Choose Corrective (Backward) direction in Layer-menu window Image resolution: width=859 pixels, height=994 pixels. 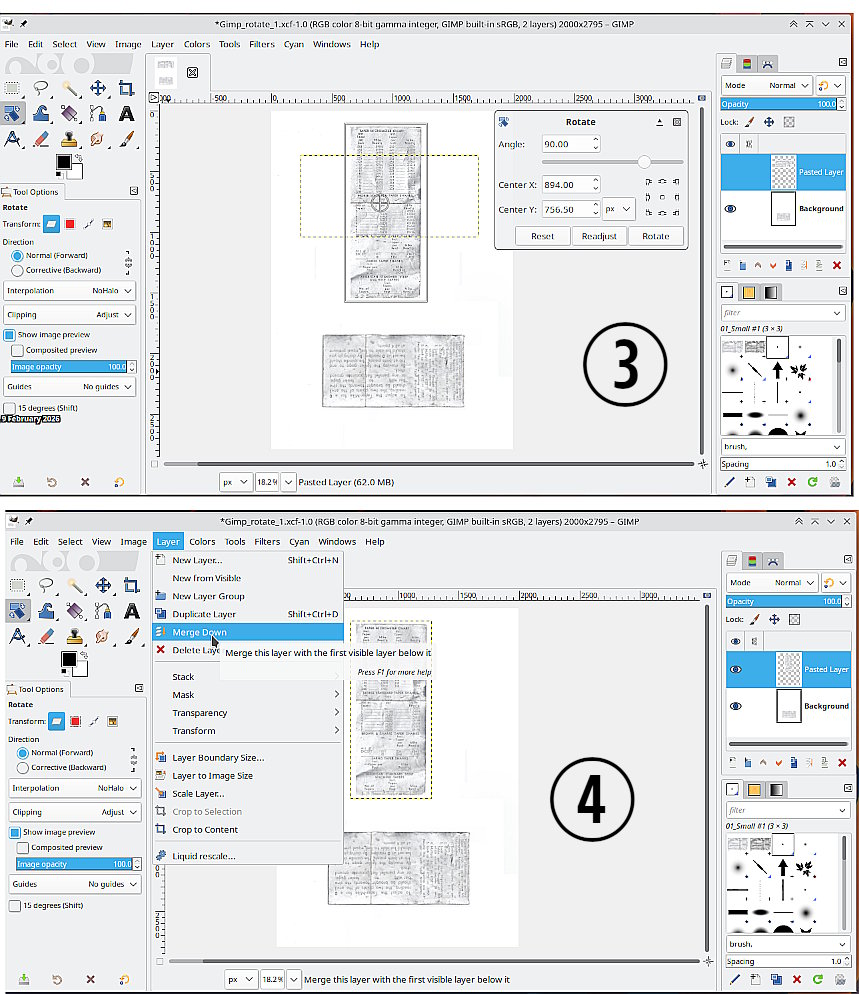(61, 768)
